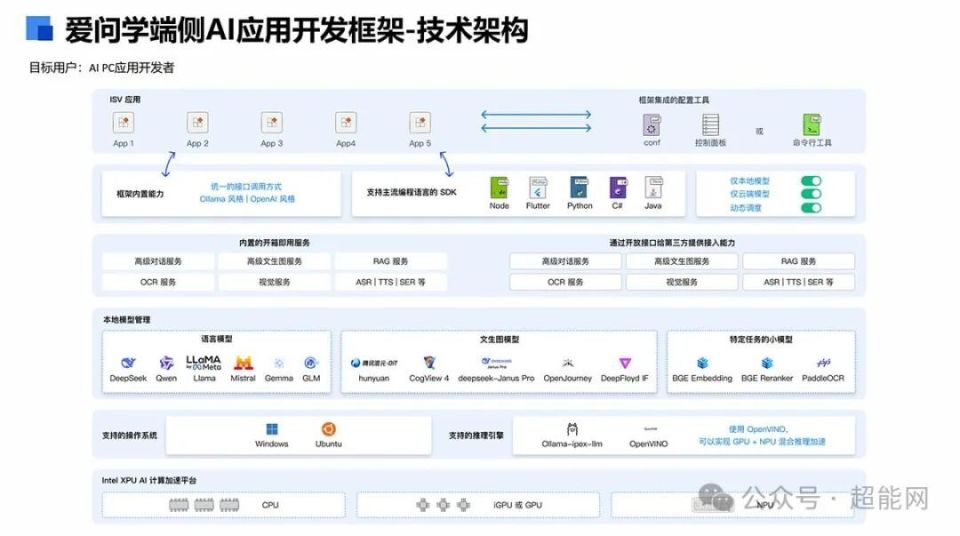Click 高级文生图服务 under 内置的开箱即用服务
The height and width of the screenshot is (536, 960).
pos(274,262)
